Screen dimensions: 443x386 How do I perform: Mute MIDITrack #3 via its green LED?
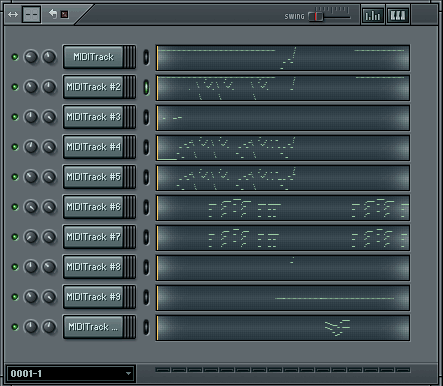15,117
